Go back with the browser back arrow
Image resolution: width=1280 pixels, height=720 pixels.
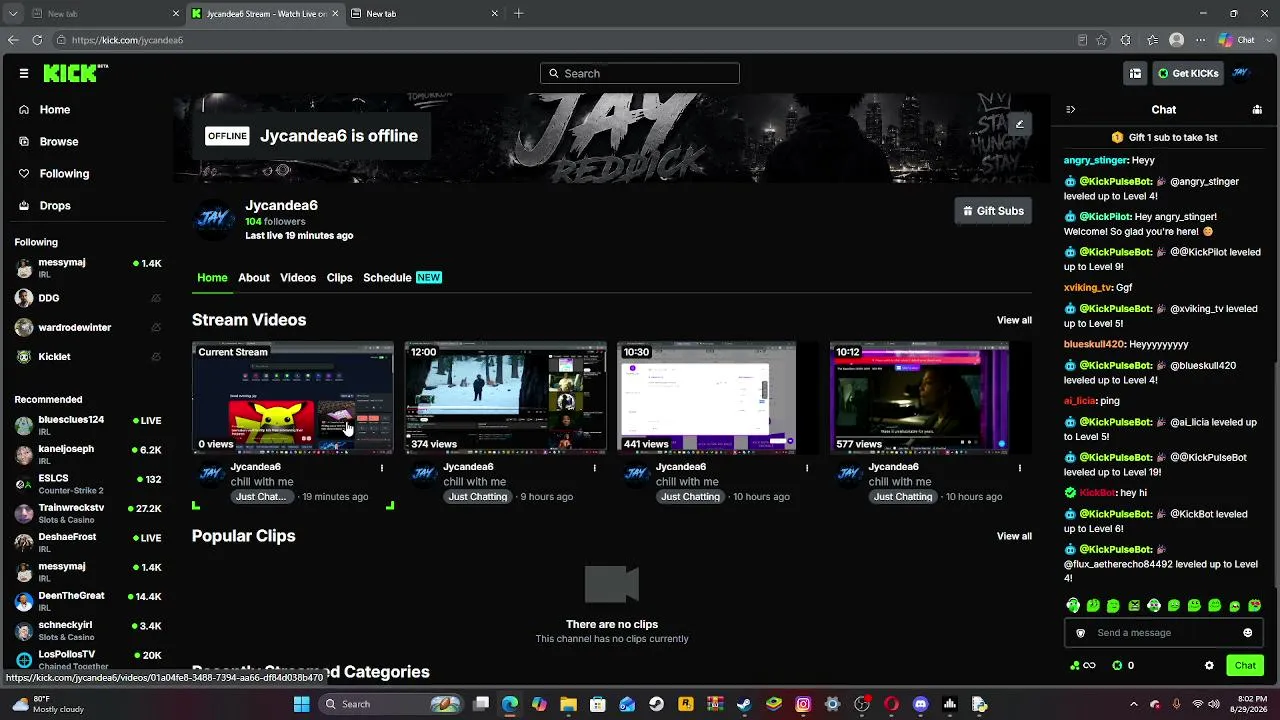(x=13, y=40)
